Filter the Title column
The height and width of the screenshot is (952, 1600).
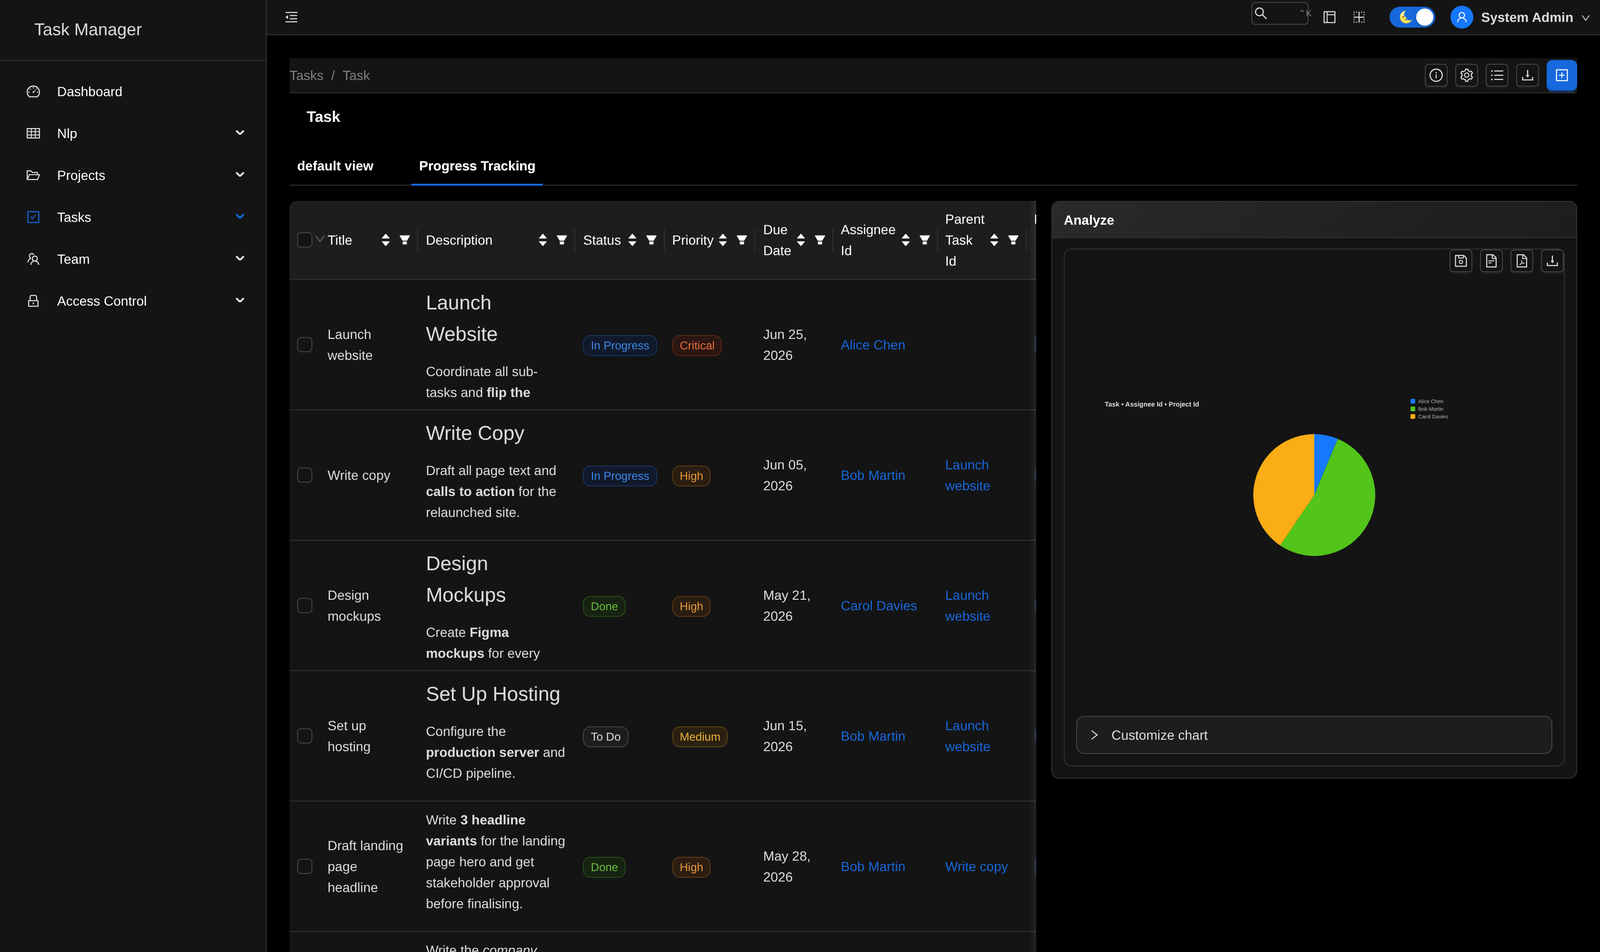point(405,240)
